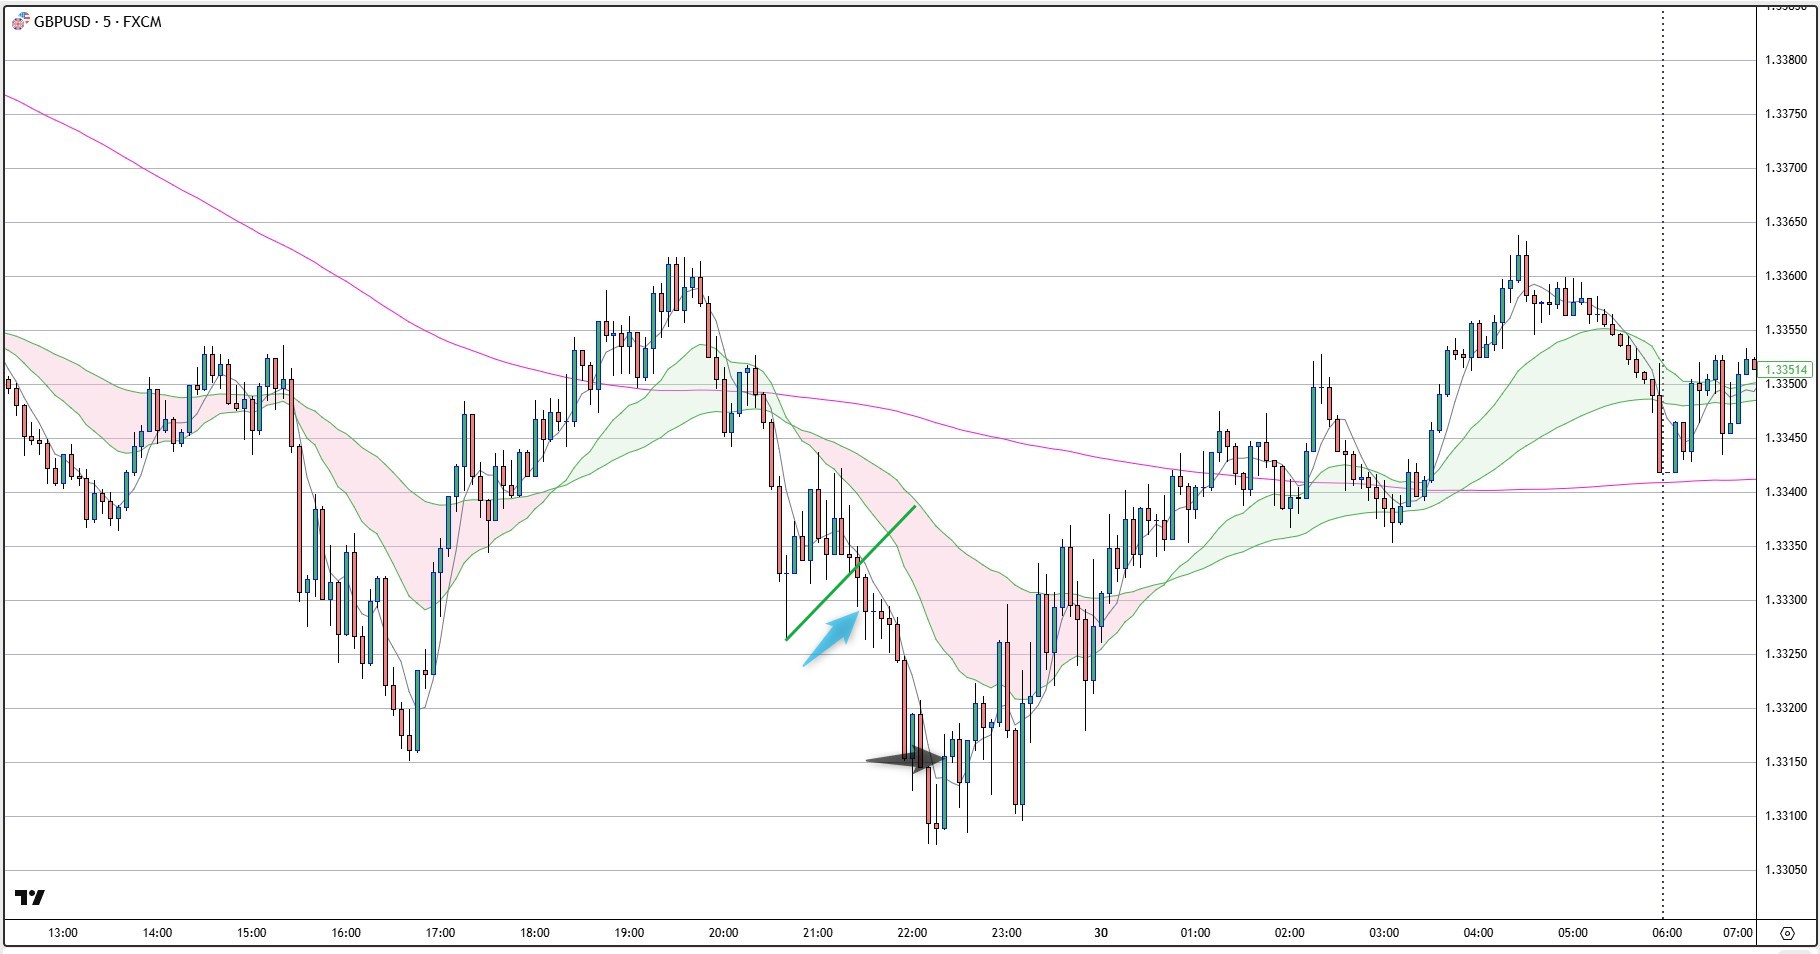Click the 1.33400 price axis label
This screenshot has width=1820, height=954.
point(1785,492)
